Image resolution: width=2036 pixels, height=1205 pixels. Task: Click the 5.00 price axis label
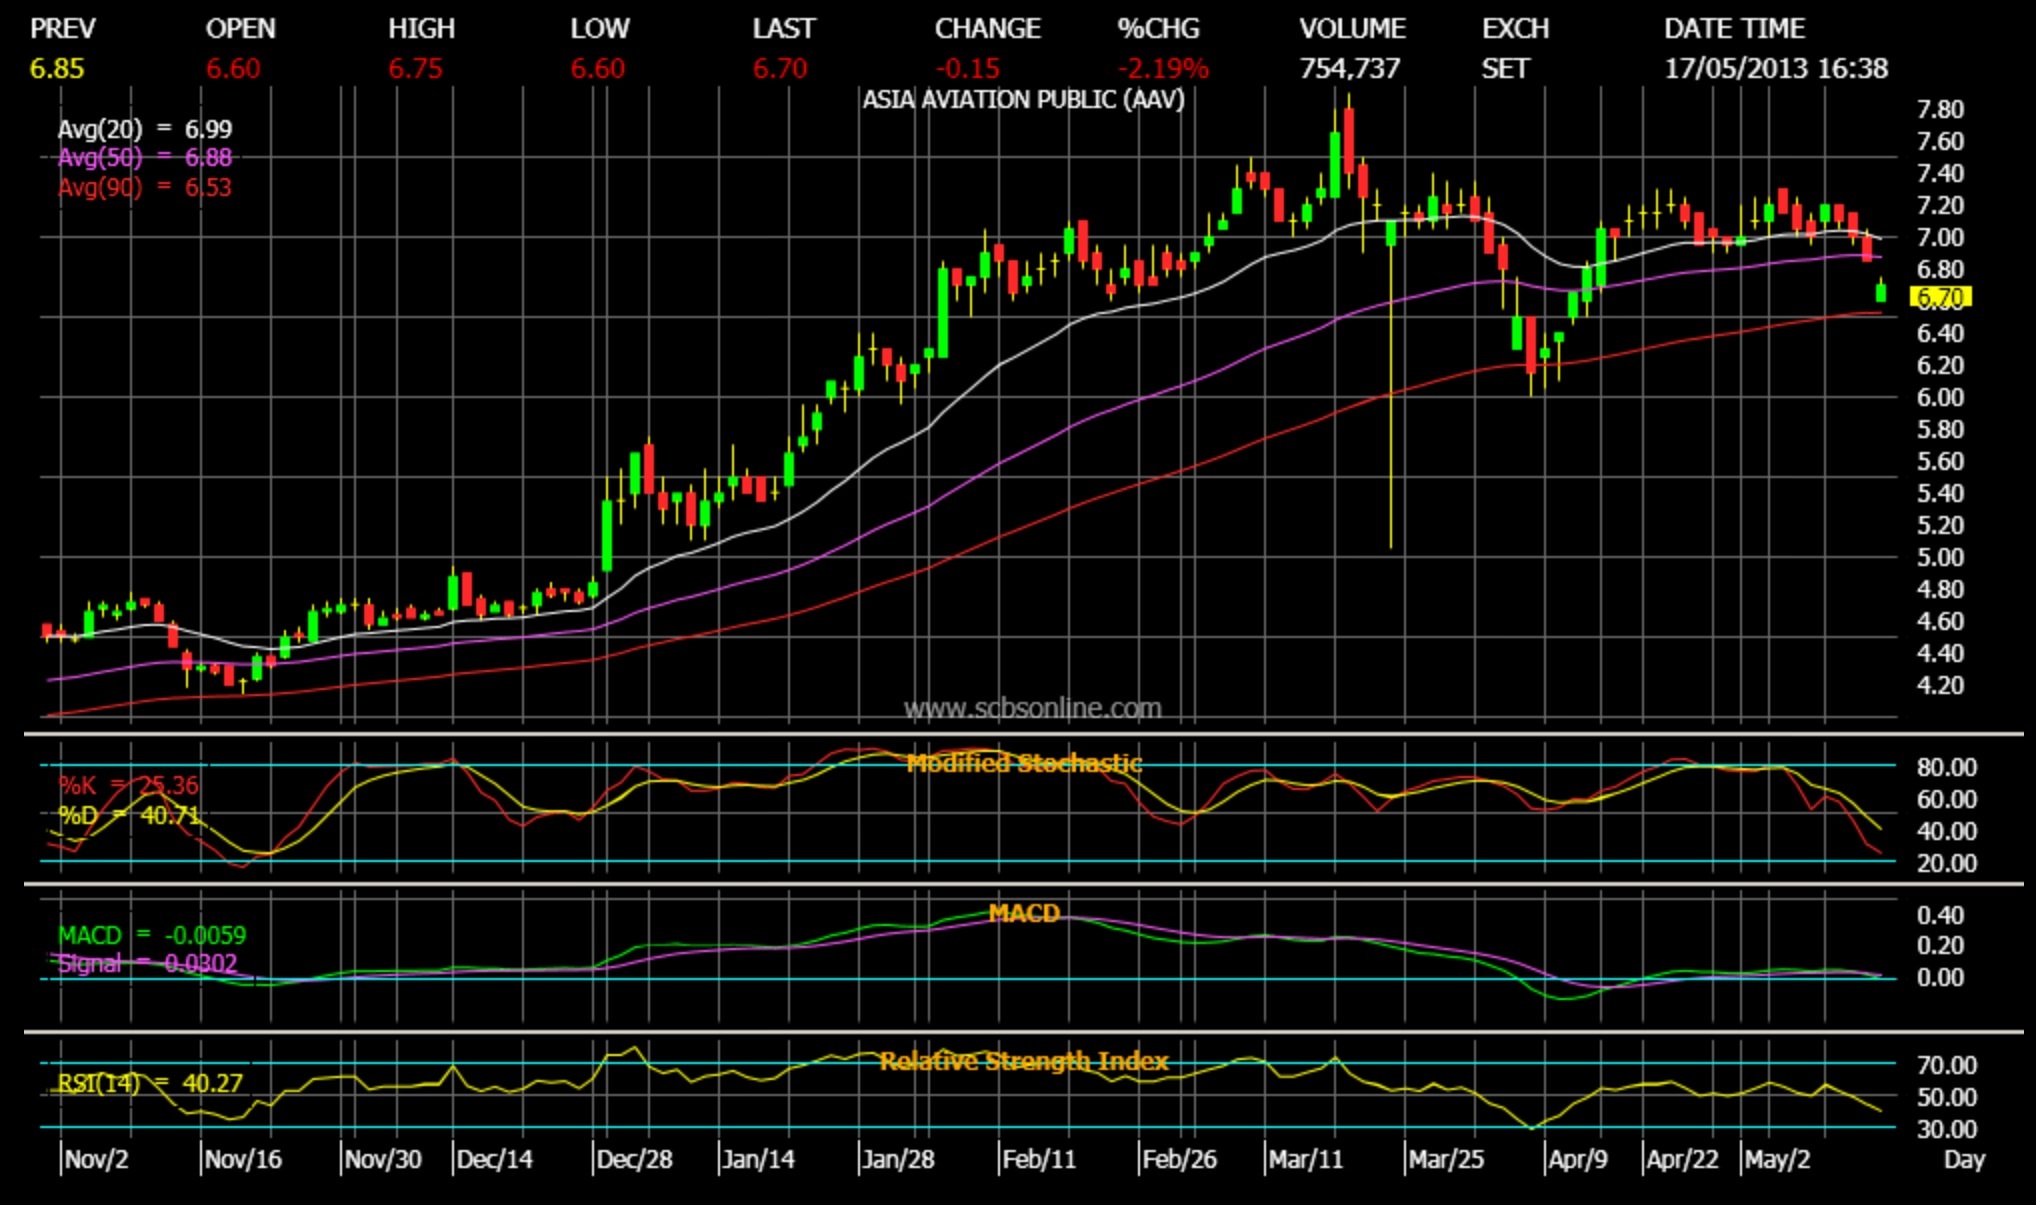[x=1940, y=557]
